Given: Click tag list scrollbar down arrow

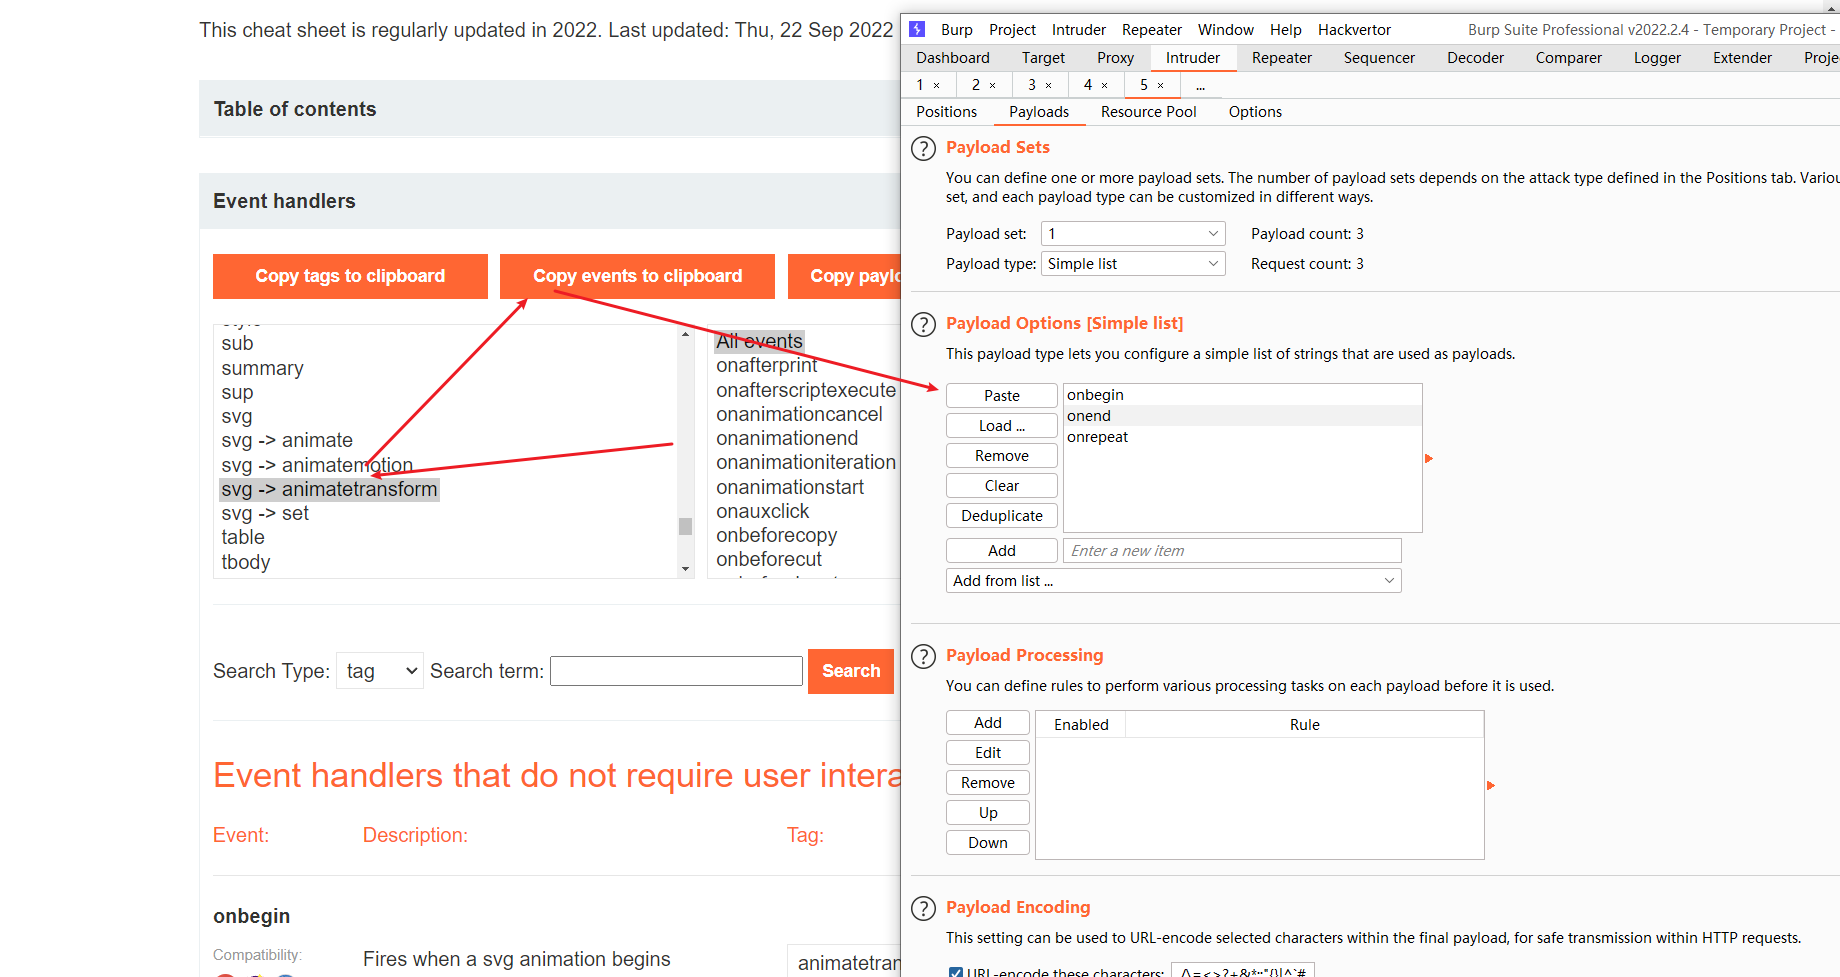Looking at the screenshot, I should (685, 569).
